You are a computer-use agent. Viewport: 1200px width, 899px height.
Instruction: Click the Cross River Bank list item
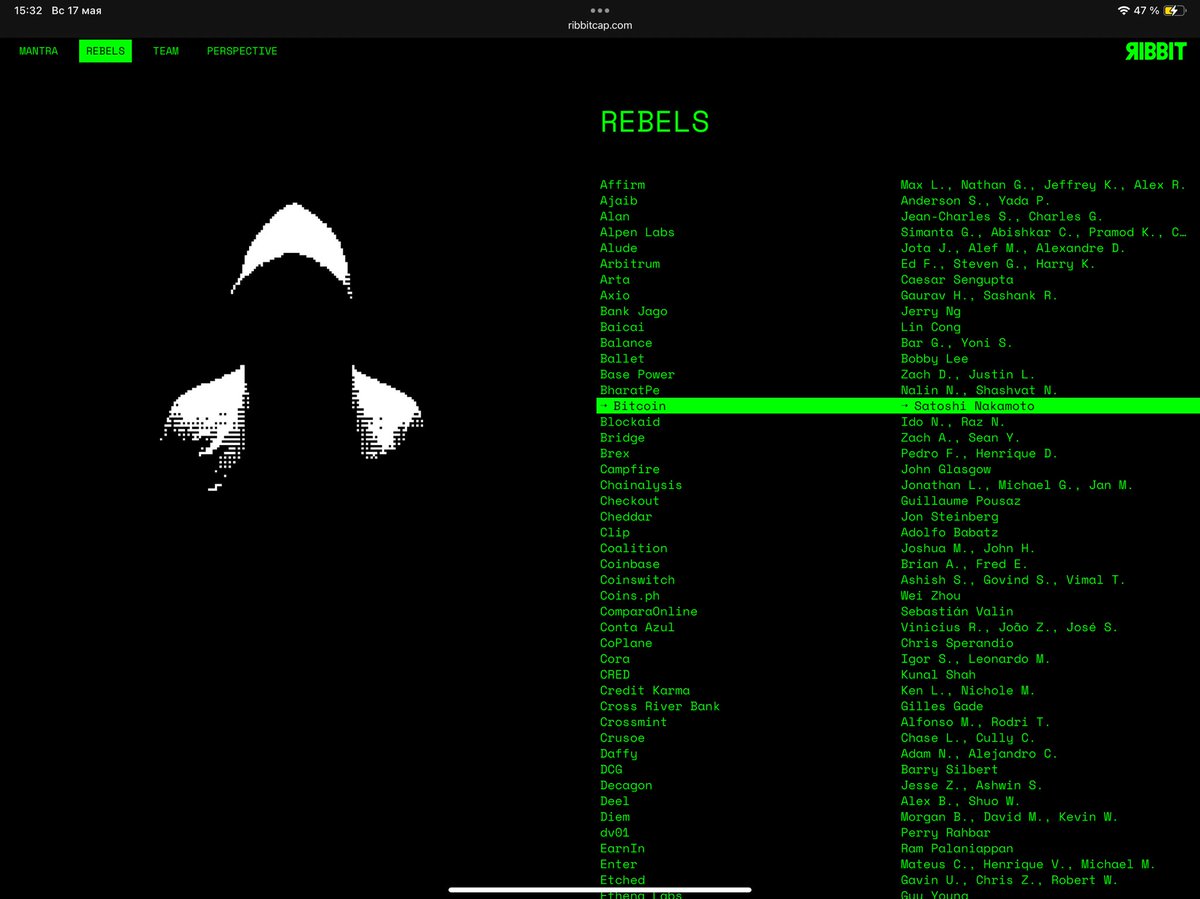pyautogui.click(x=660, y=706)
